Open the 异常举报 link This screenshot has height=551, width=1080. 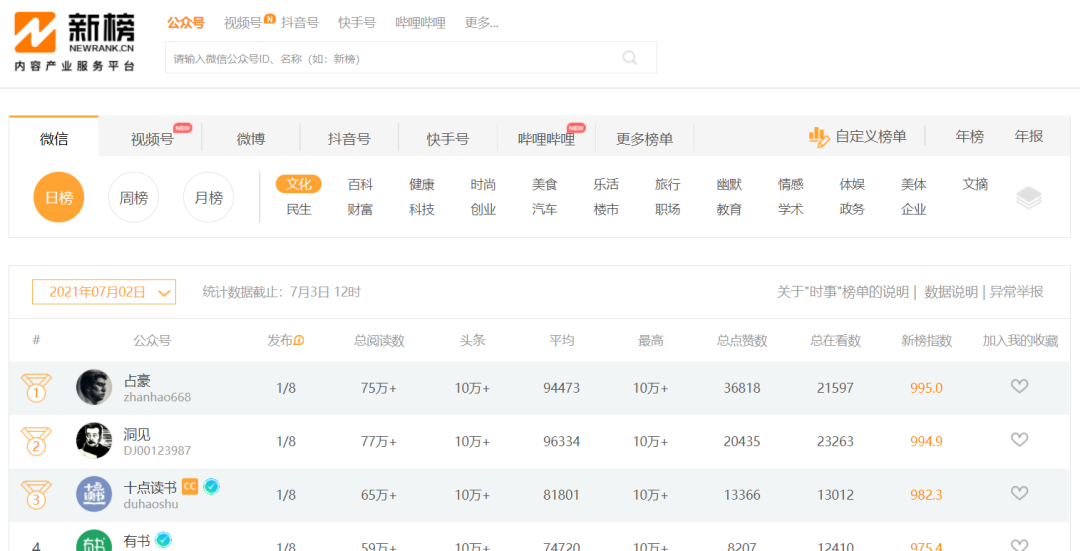click(1017, 292)
